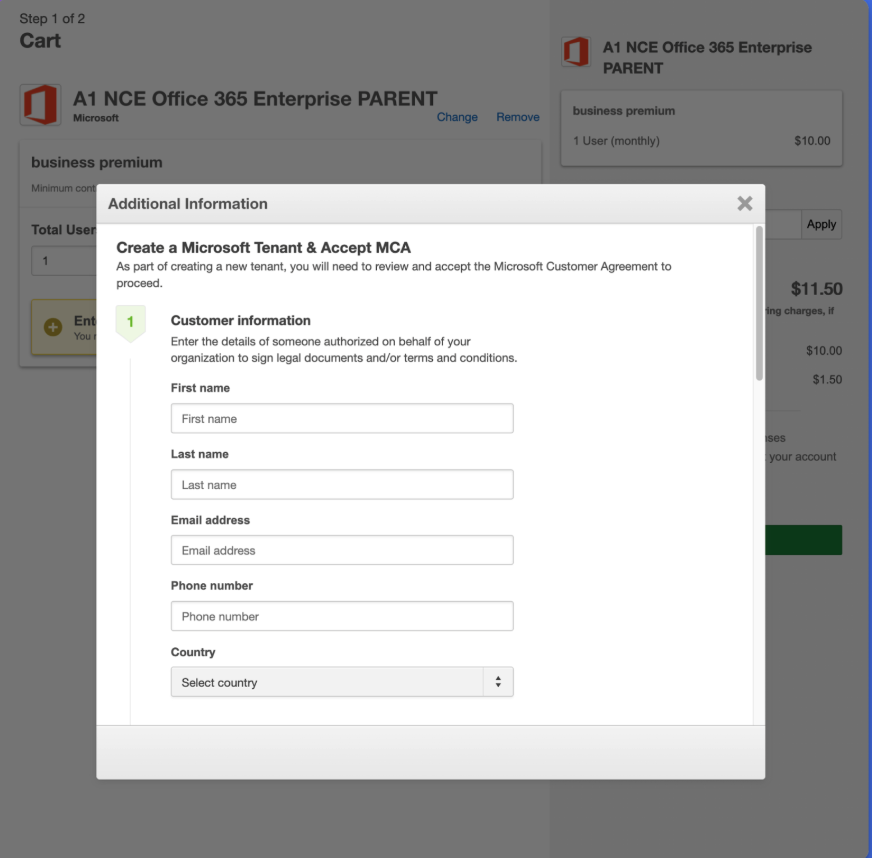Click into the Email address field

click(x=342, y=550)
